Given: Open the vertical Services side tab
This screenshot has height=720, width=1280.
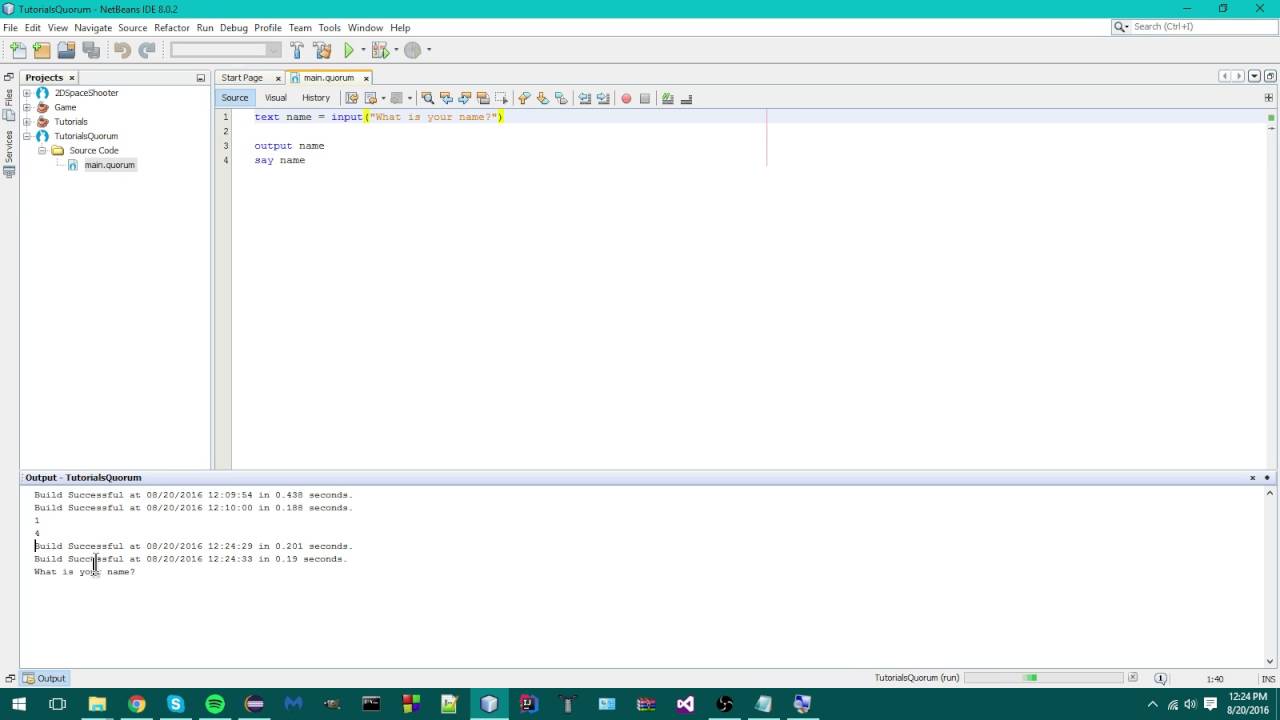Looking at the screenshot, I should pos(9,153).
